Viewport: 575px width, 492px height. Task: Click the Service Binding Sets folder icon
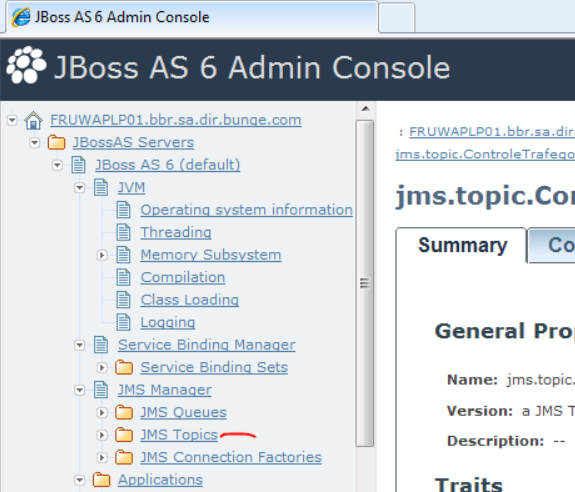pyautogui.click(x=124, y=367)
